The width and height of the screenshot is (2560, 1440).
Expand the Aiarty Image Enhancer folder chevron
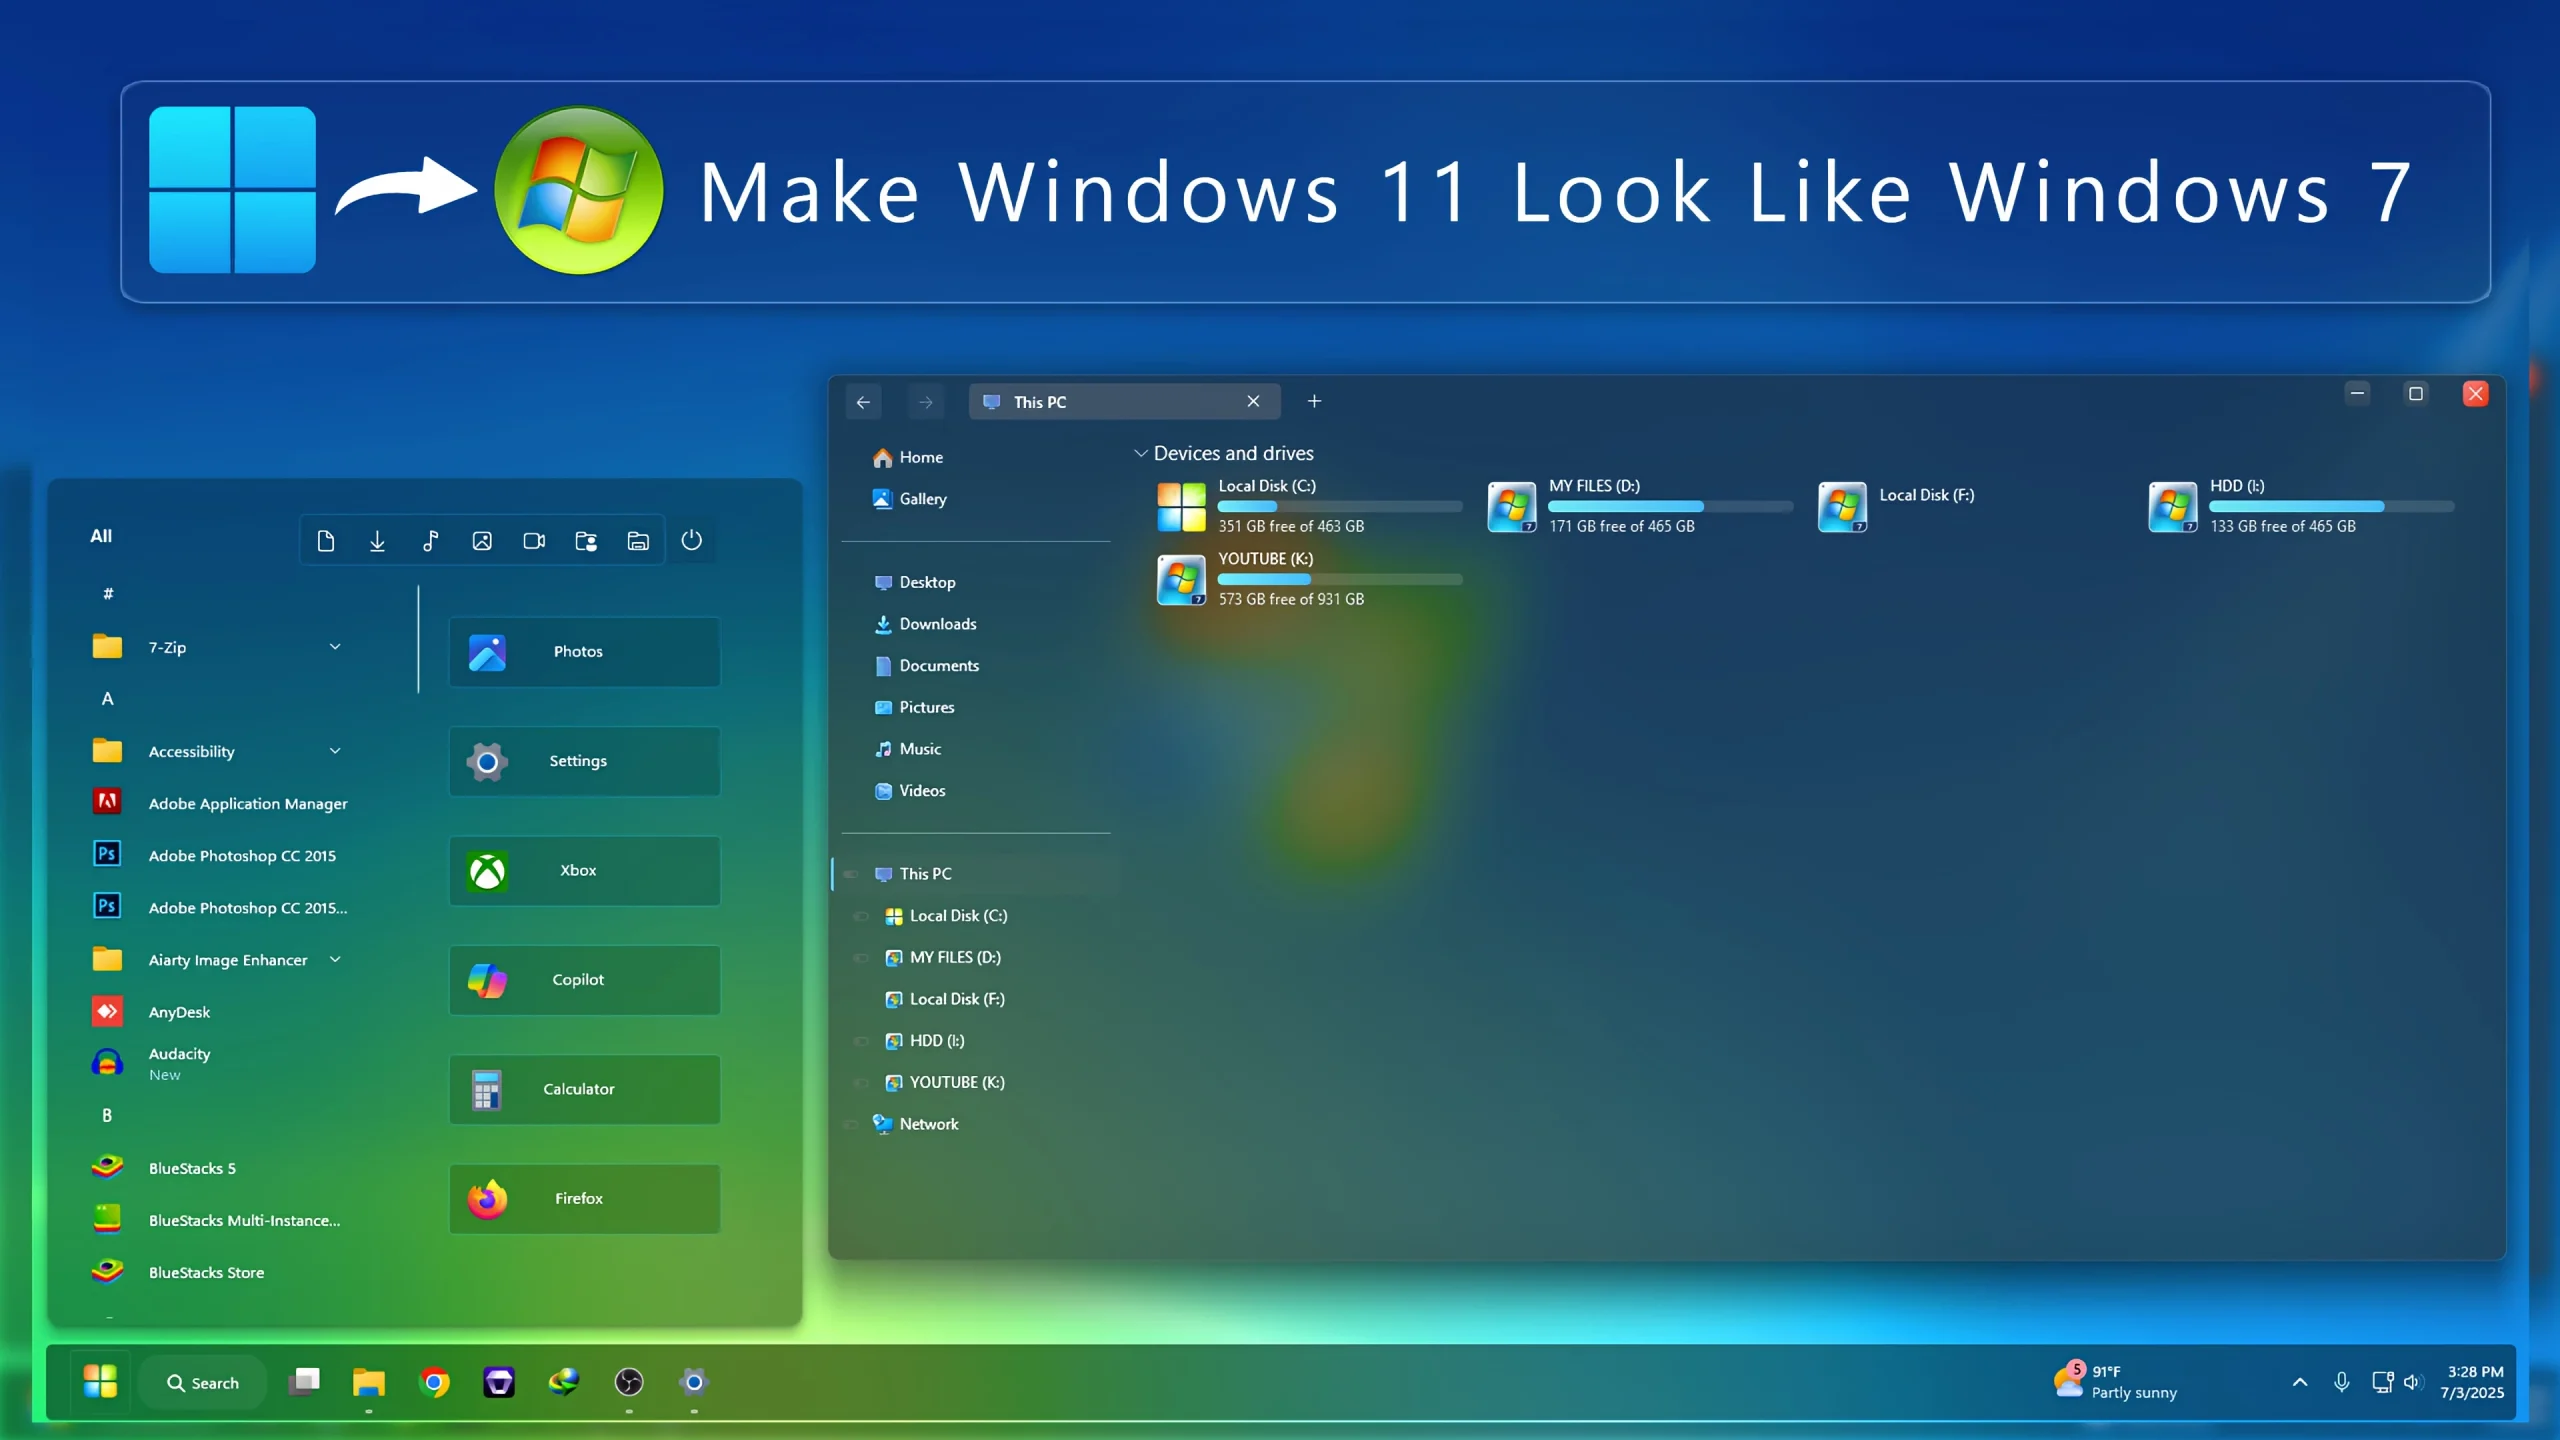click(335, 959)
